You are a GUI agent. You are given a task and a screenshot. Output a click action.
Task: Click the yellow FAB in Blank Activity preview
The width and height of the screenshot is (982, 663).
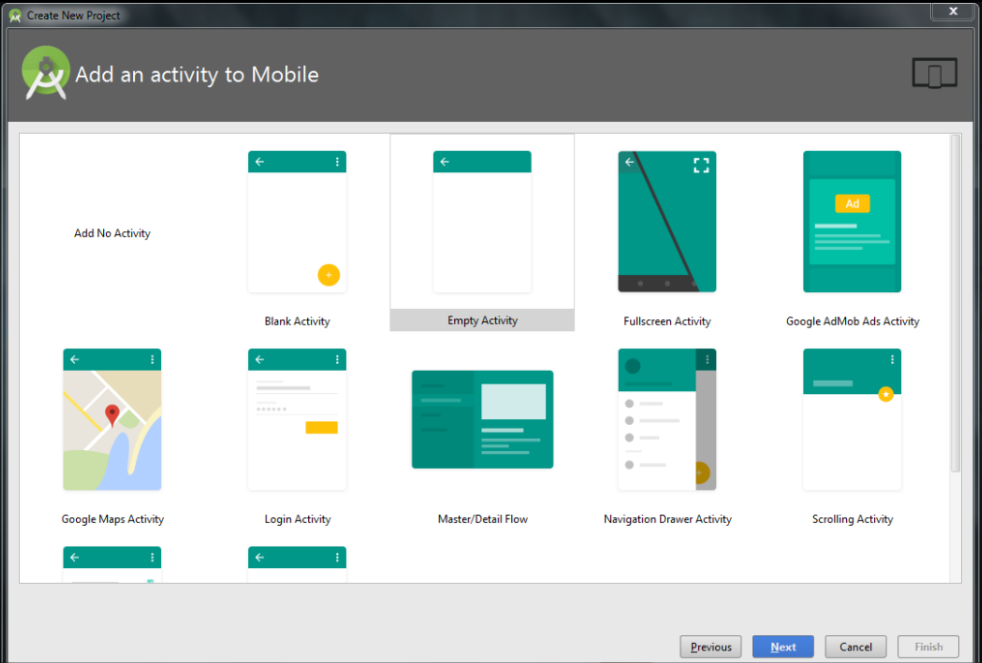[329, 275]
